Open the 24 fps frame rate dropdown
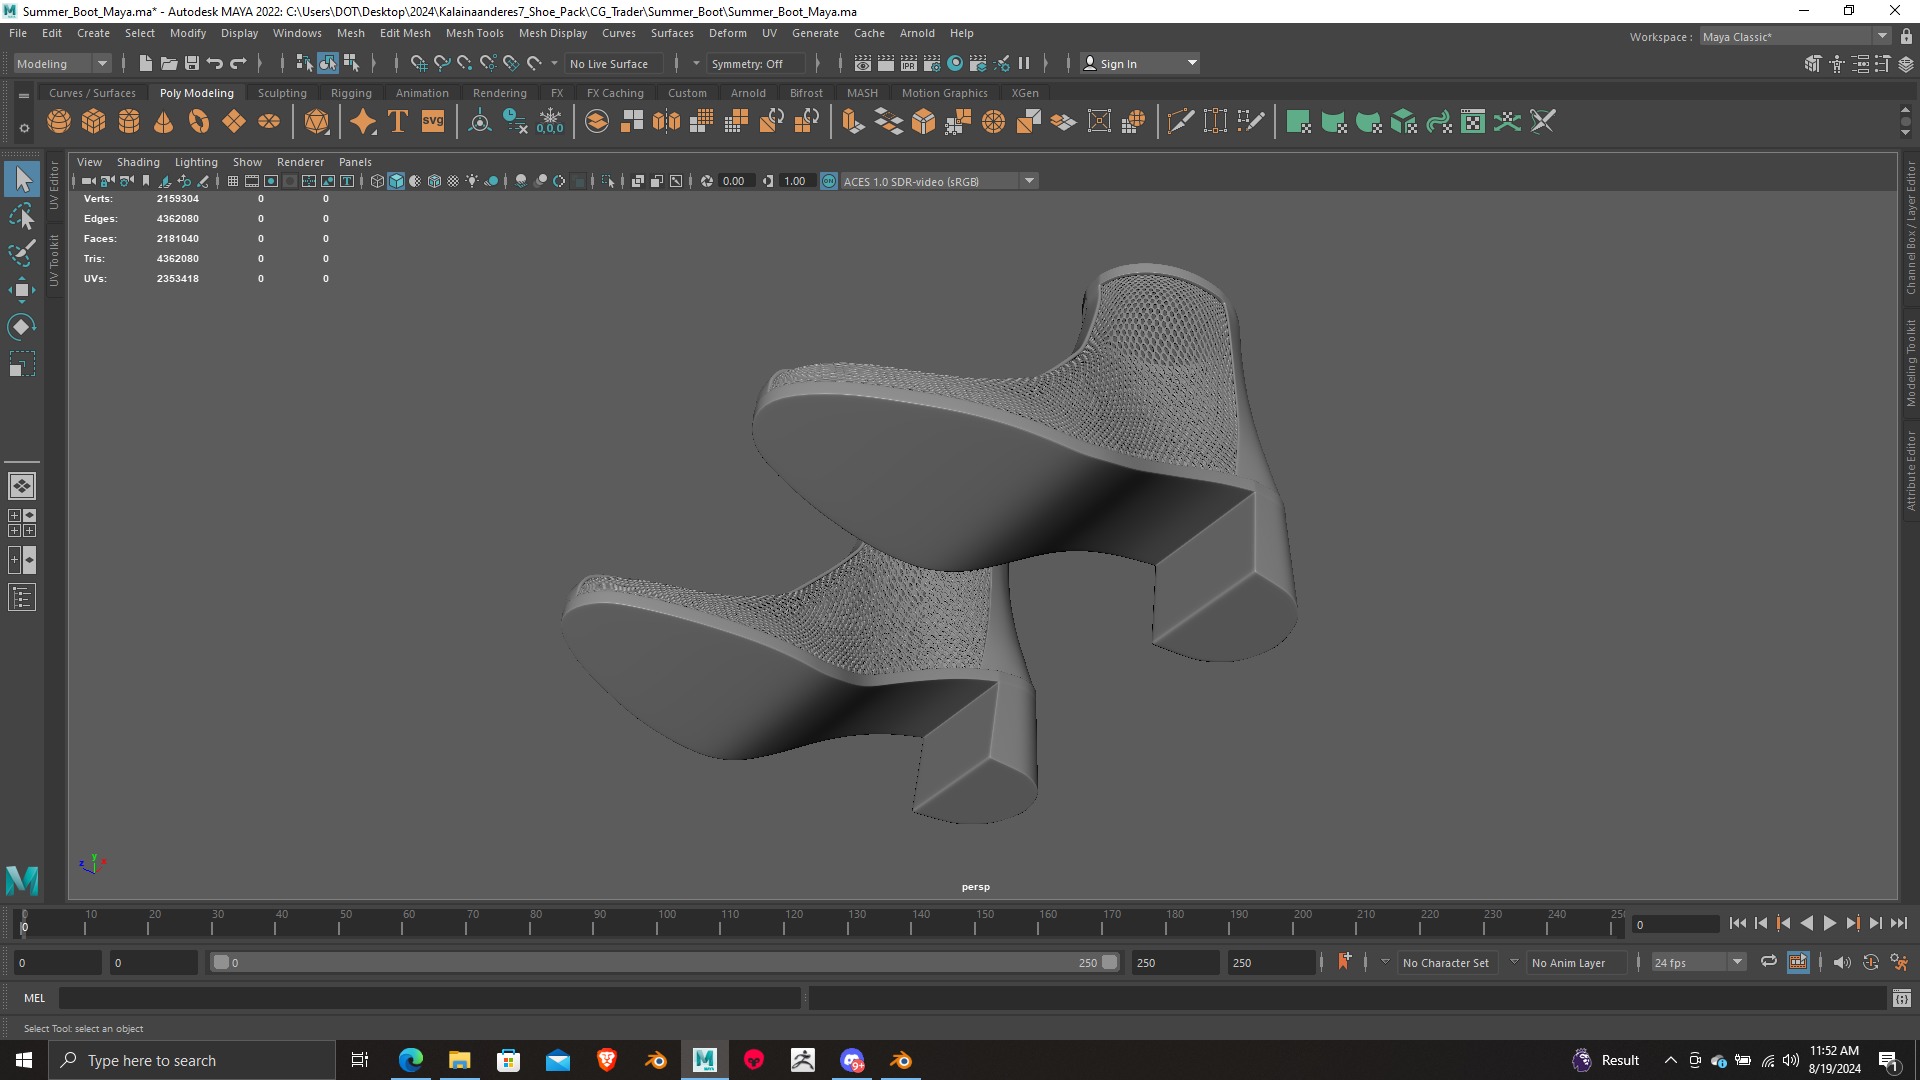This screenshot has width=1920, height=1080. tap(1698, 963)
